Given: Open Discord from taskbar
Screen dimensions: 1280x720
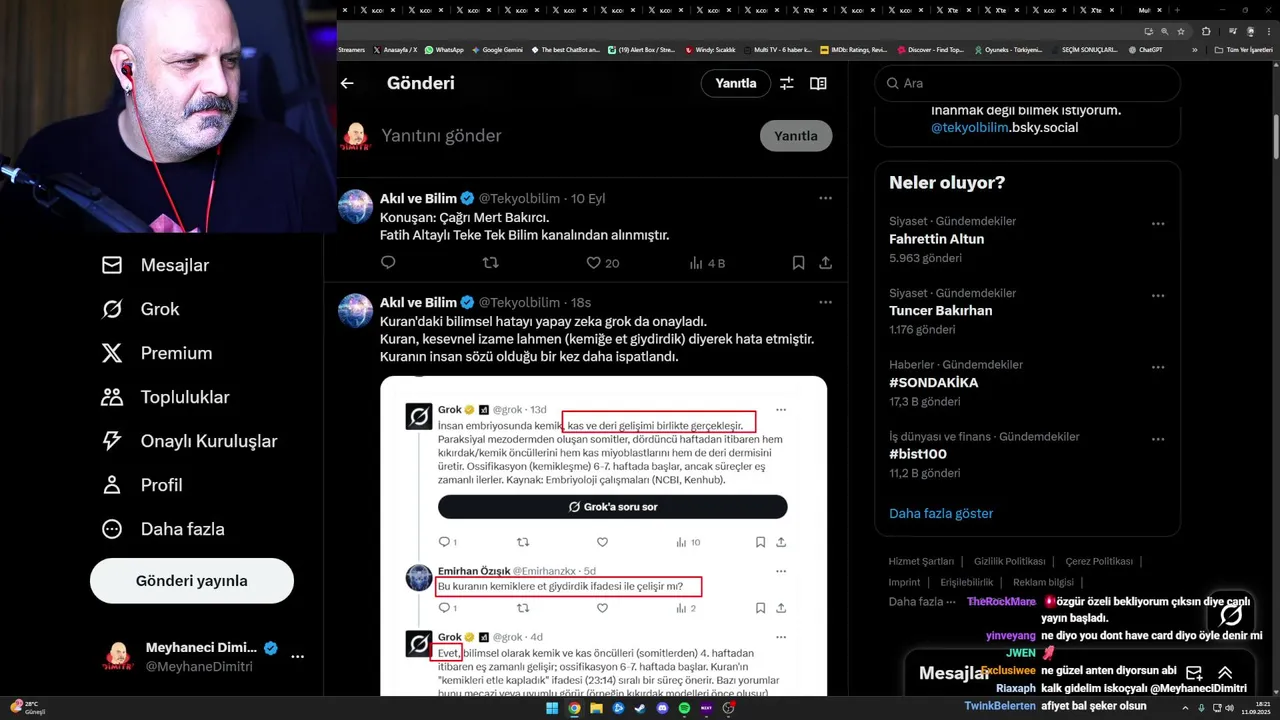Looking at the screenshot, I should click(x=662, y=708).
